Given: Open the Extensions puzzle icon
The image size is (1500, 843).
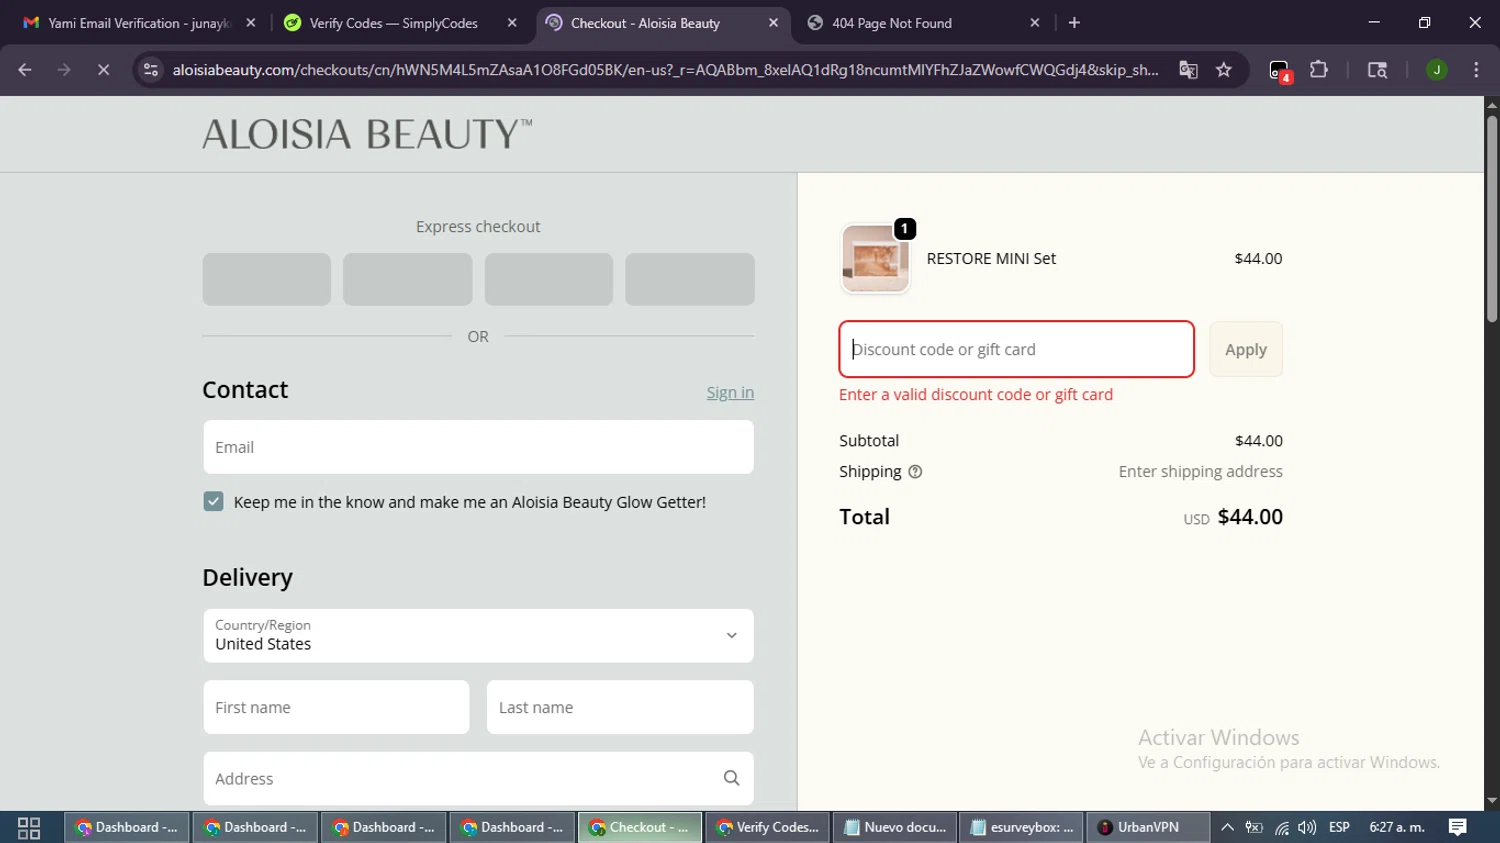Looking at the screenshot, I should pos(1319,70).
